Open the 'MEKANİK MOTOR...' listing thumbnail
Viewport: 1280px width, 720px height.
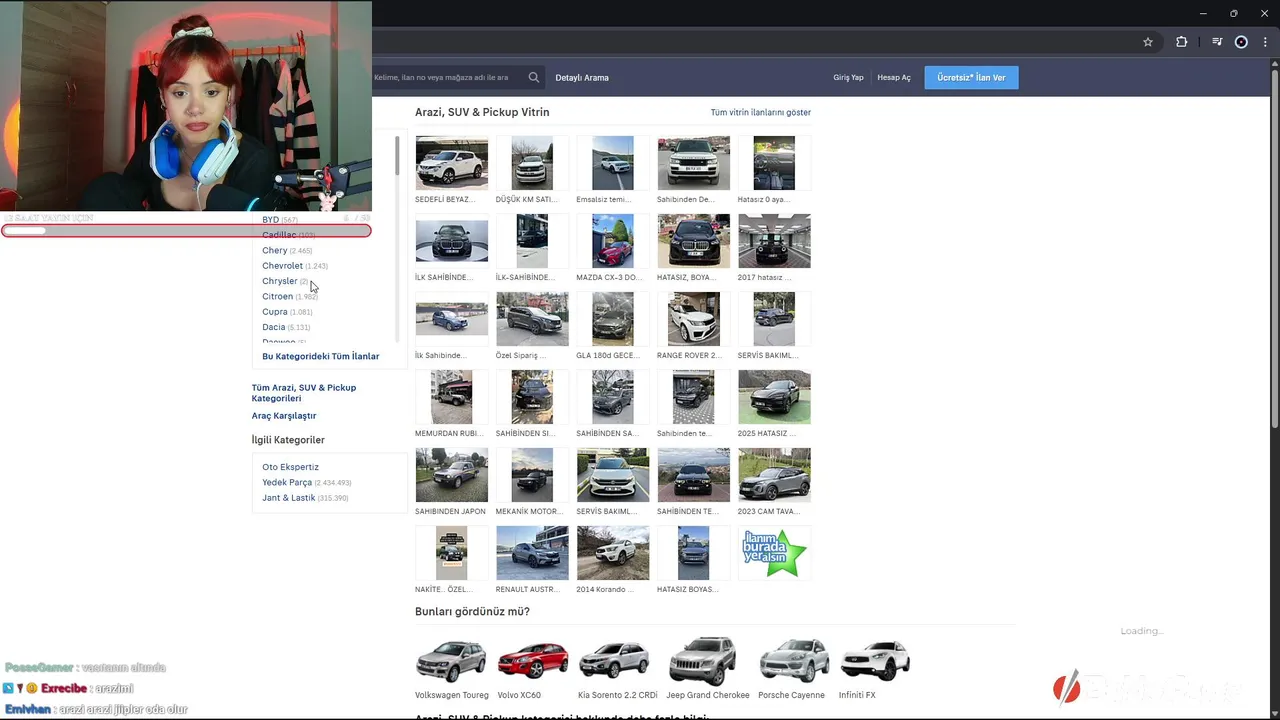point(532,475)
